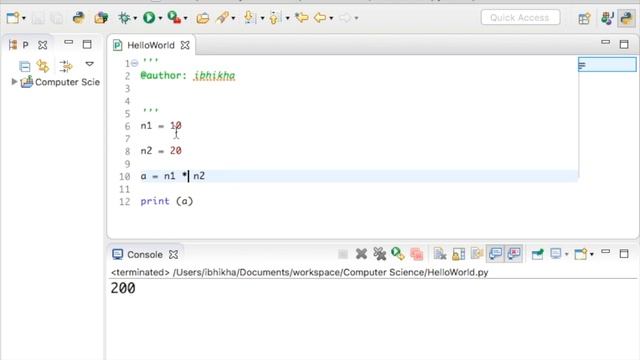This screenshot has width=640, height=360.
Task: Switch to the Debug perspective icon
Action: pyautogui.click(x=607, y=18)
